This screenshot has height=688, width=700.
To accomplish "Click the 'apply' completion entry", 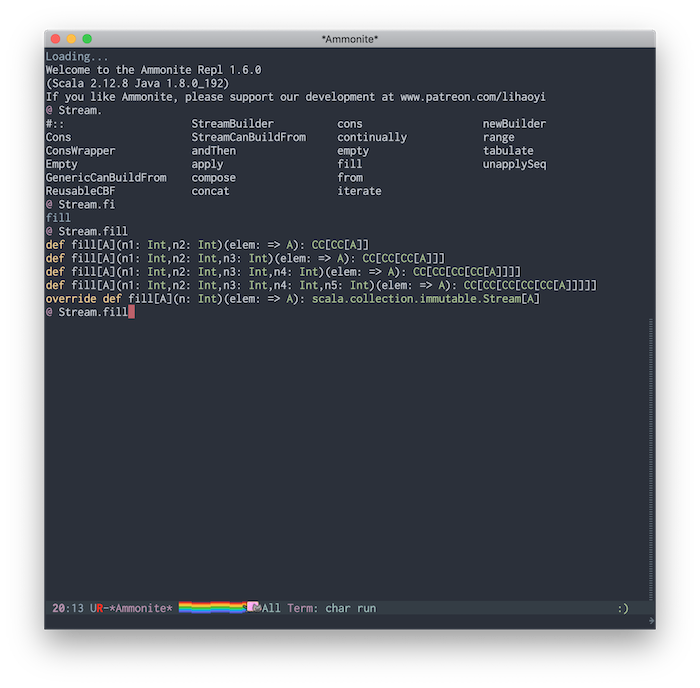I will 207,164.
